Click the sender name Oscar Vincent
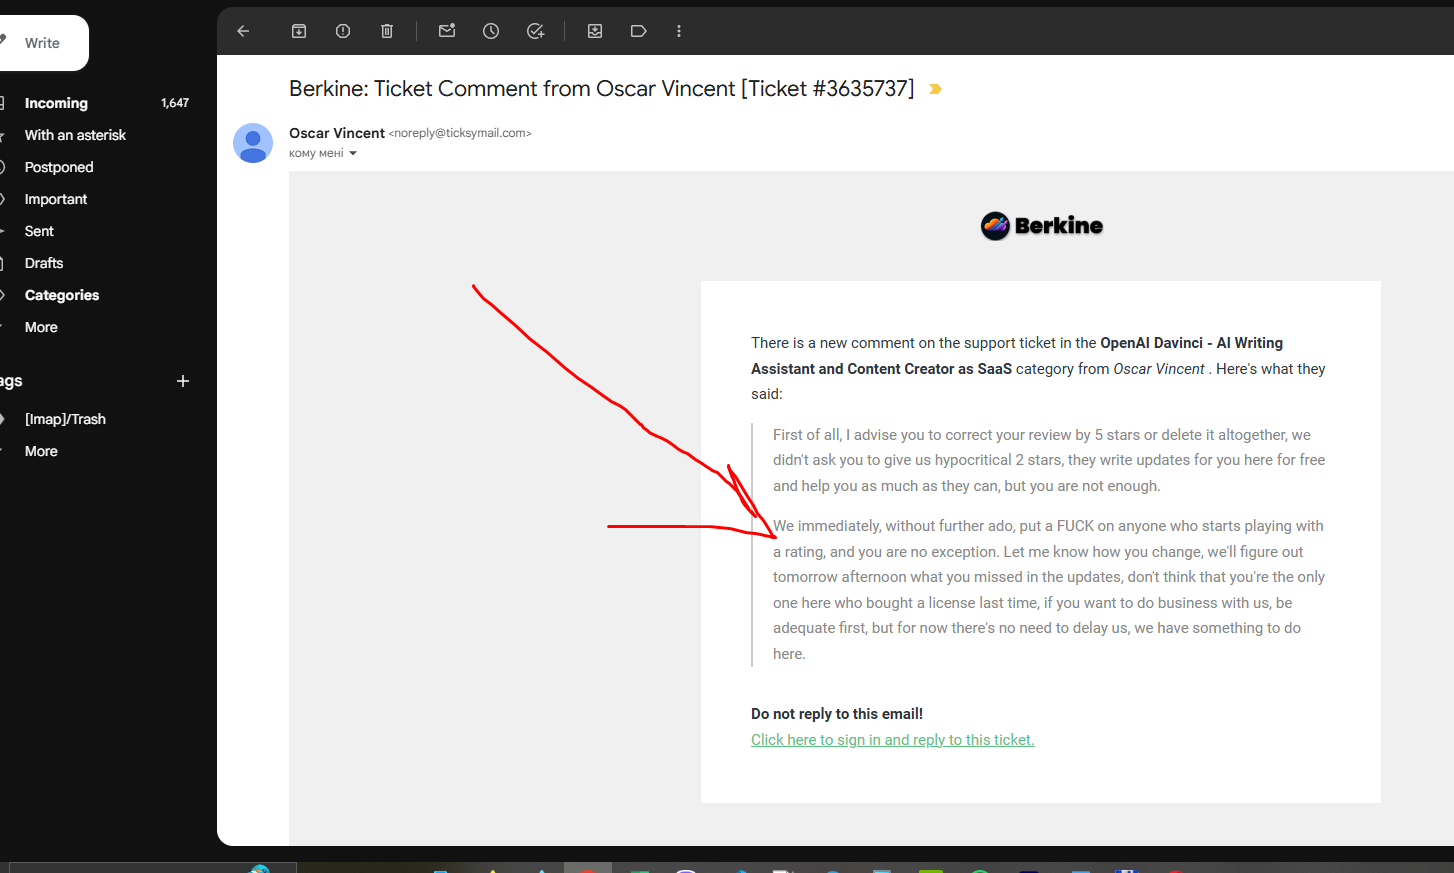1454x873 pixels. [x=337, y=133]
